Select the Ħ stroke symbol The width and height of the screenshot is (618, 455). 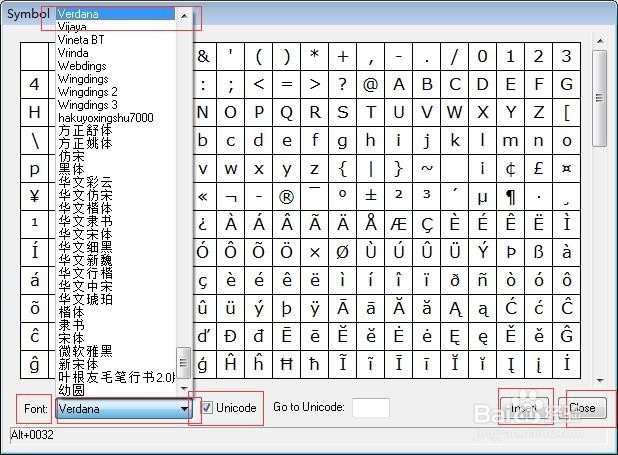click(287, 364)
